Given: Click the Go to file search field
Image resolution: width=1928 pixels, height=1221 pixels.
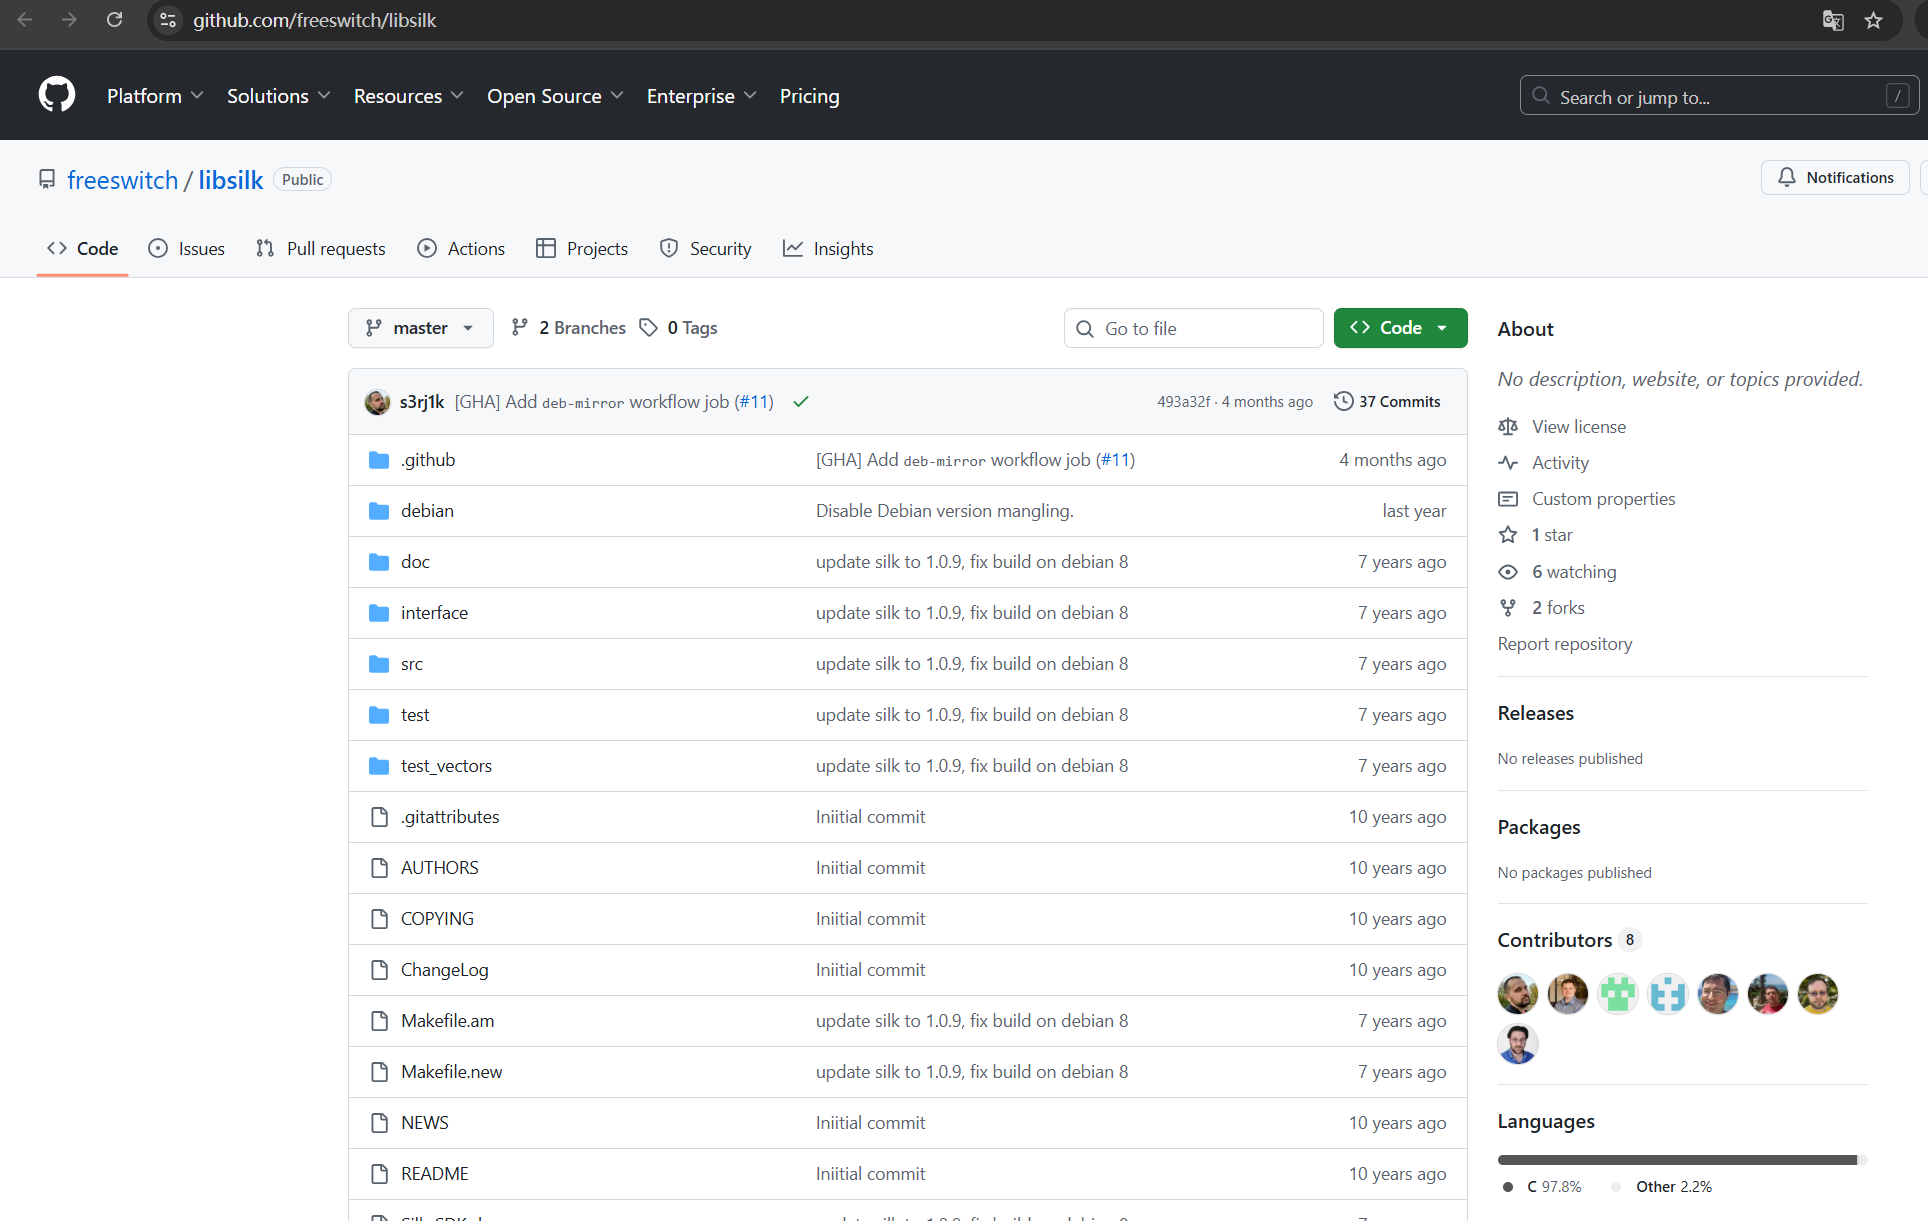Looking at the screenshot, I should click(x=1194, y=328).
